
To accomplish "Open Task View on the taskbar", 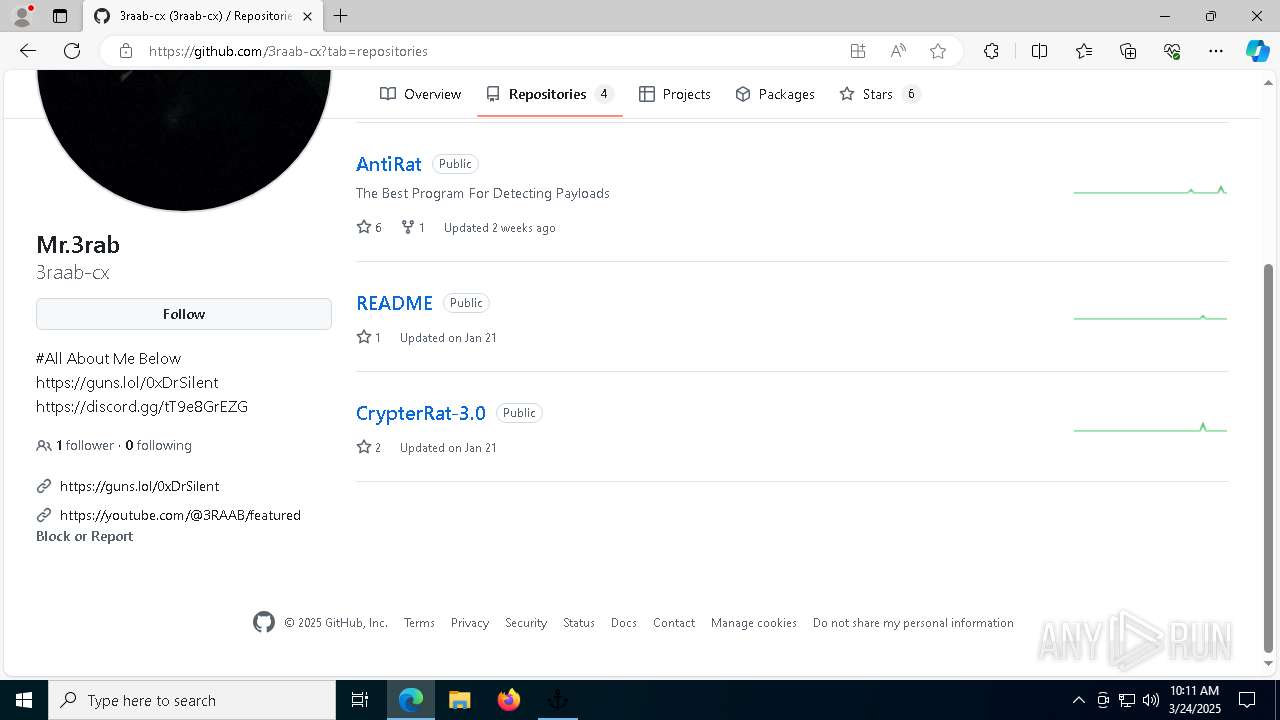I will (x=360, y=700).
